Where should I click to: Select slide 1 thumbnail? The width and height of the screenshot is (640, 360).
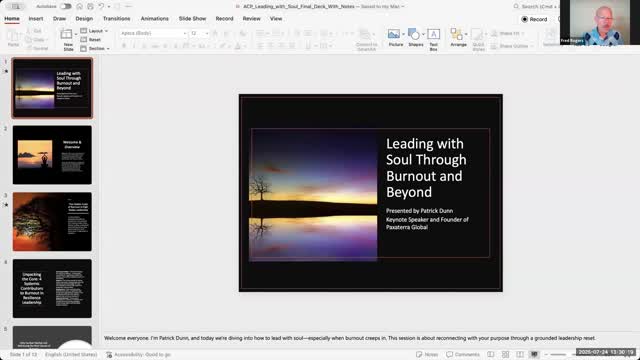(52, 88)
